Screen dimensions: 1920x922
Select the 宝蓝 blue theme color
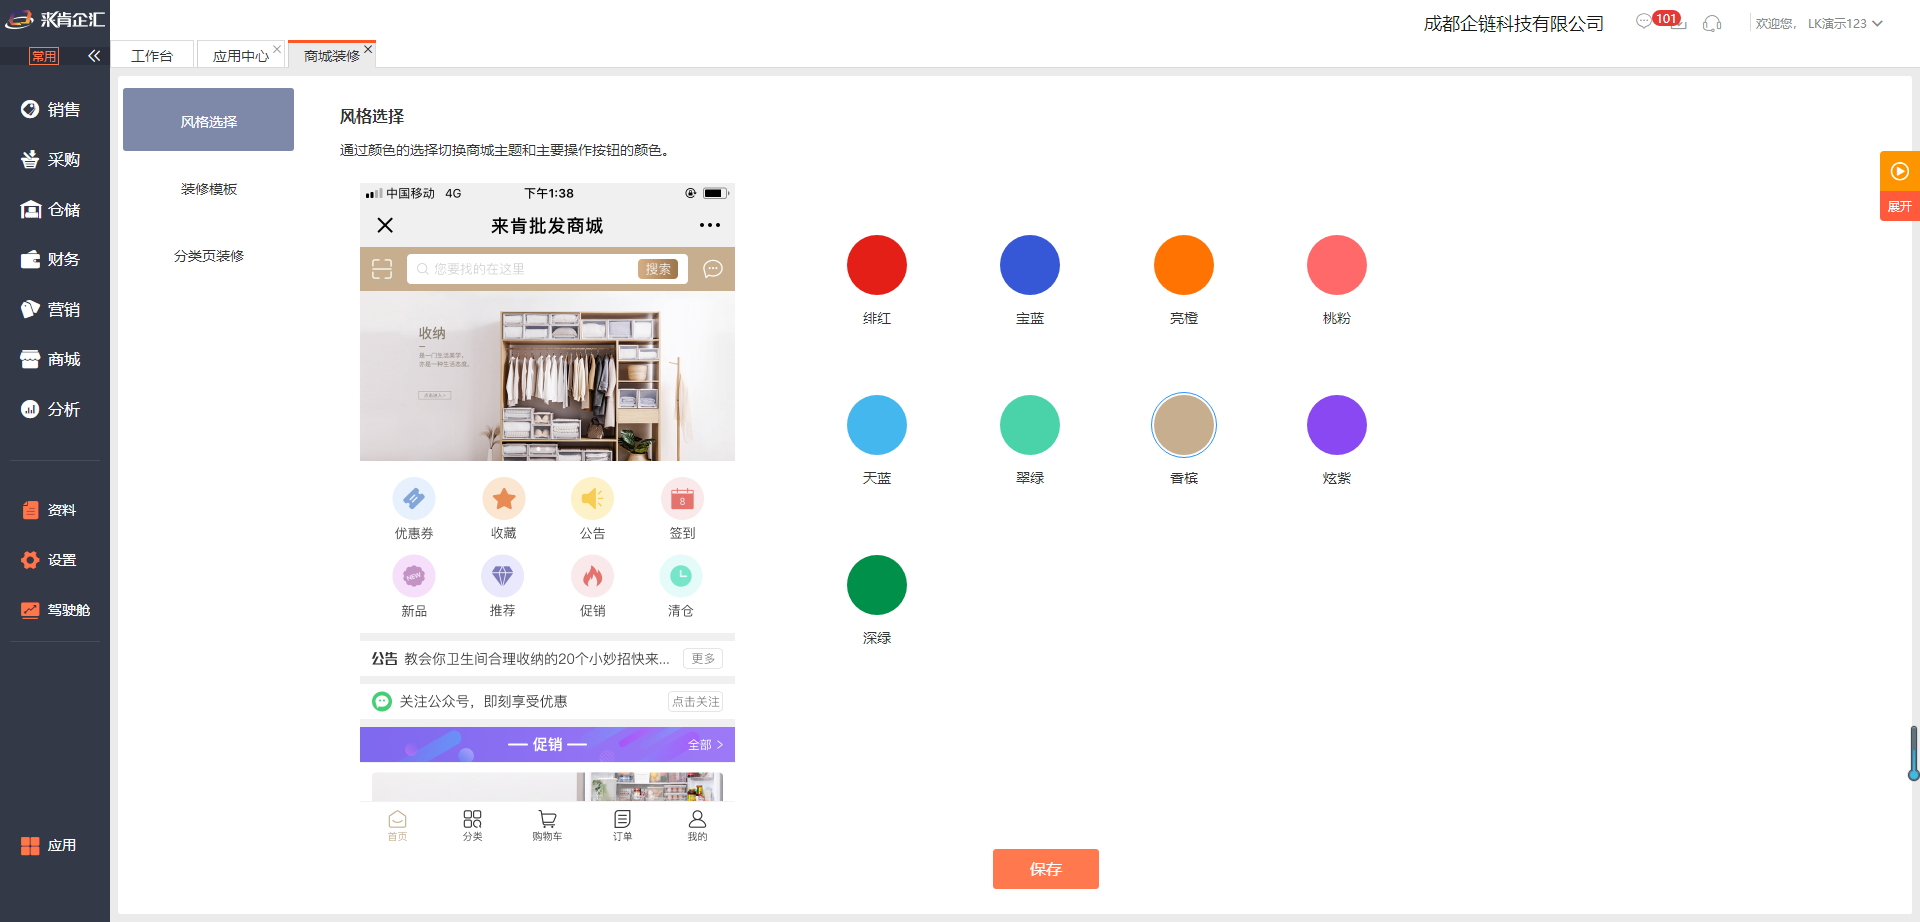tap(1029, 265)
